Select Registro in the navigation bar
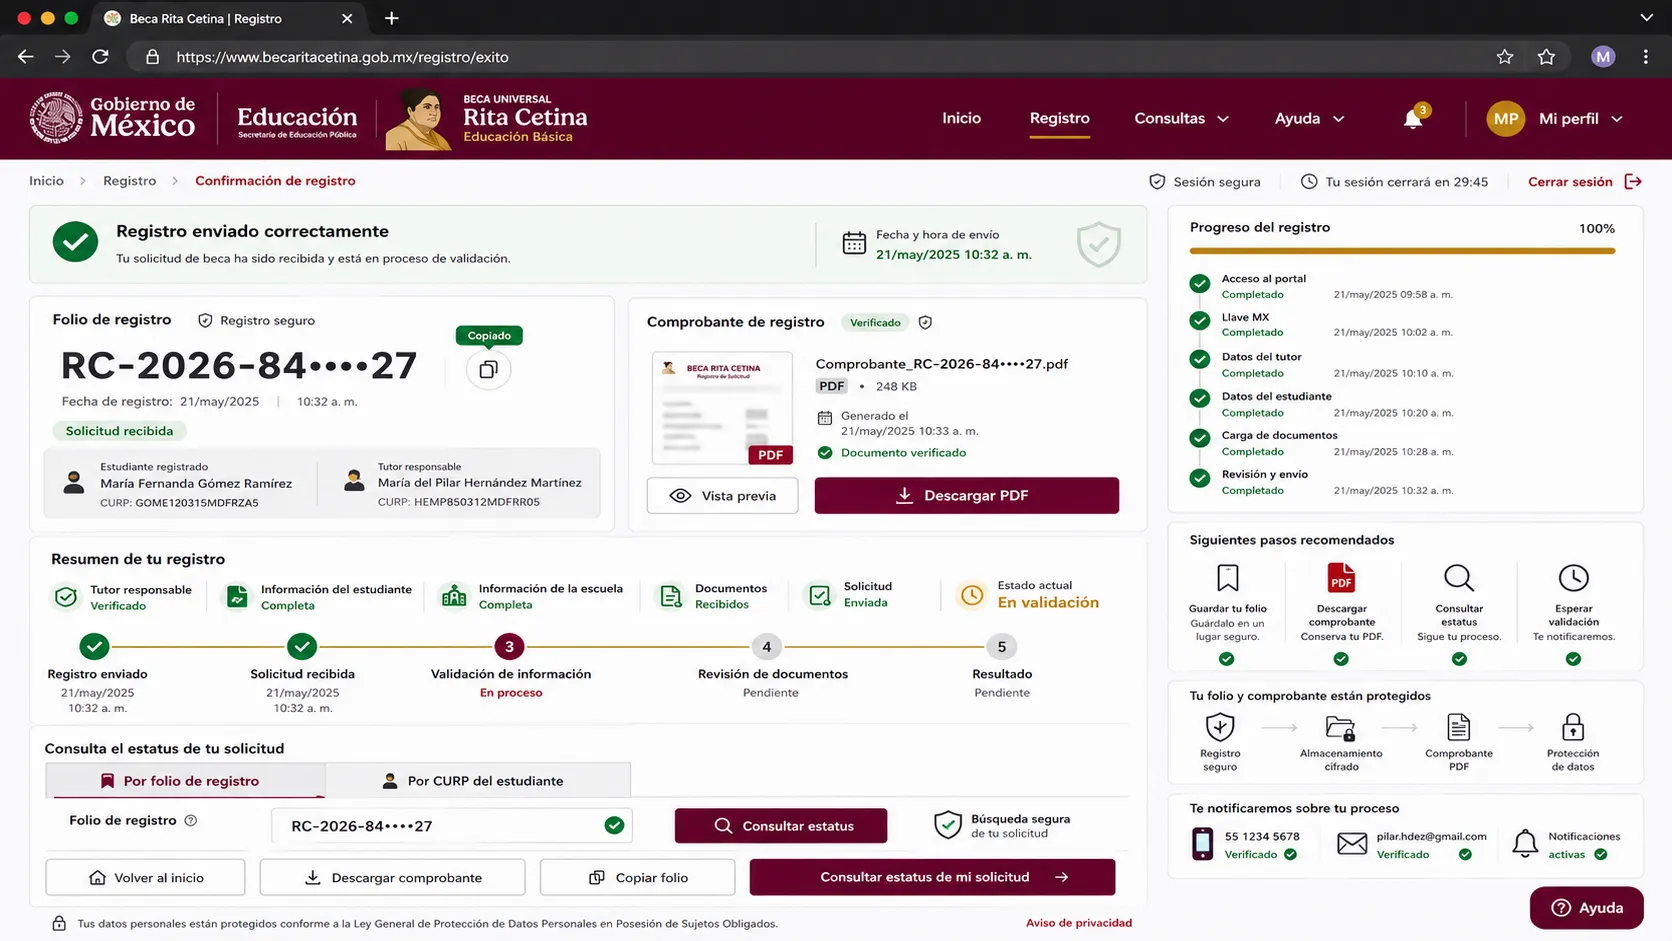Viewport: 1672px width, 941px height. point(1059,118)
